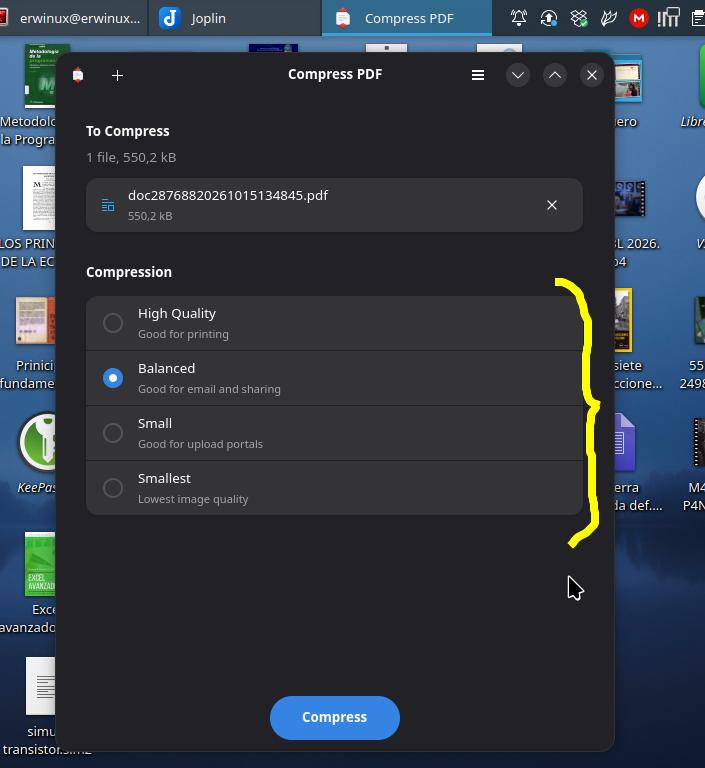
Task: Open KeePass desktop icon
Action: pyautogui.click(x=37, y=442)
